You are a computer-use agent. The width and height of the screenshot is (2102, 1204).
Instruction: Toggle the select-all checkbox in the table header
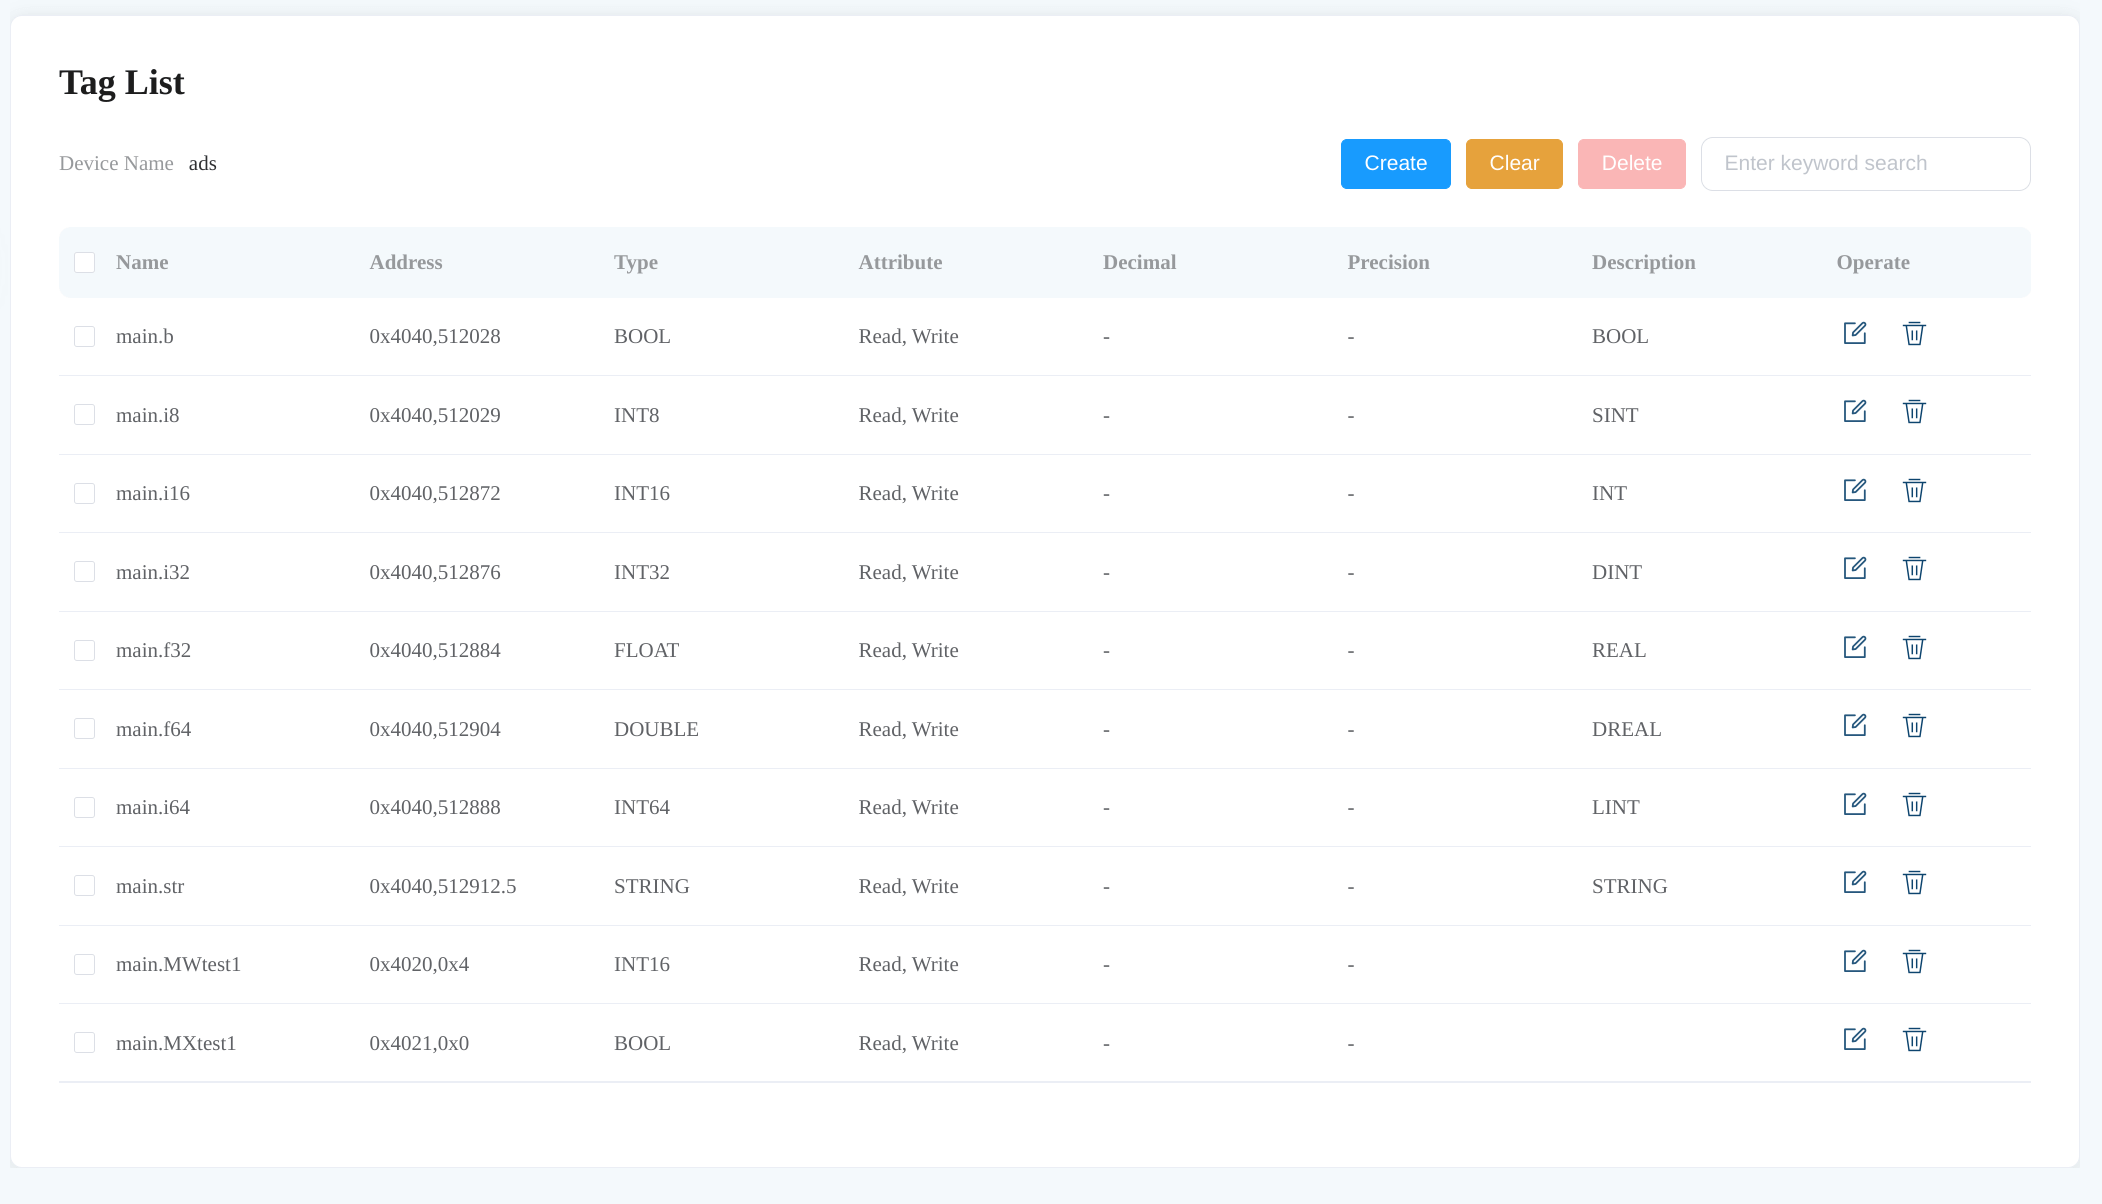(84, 262)
